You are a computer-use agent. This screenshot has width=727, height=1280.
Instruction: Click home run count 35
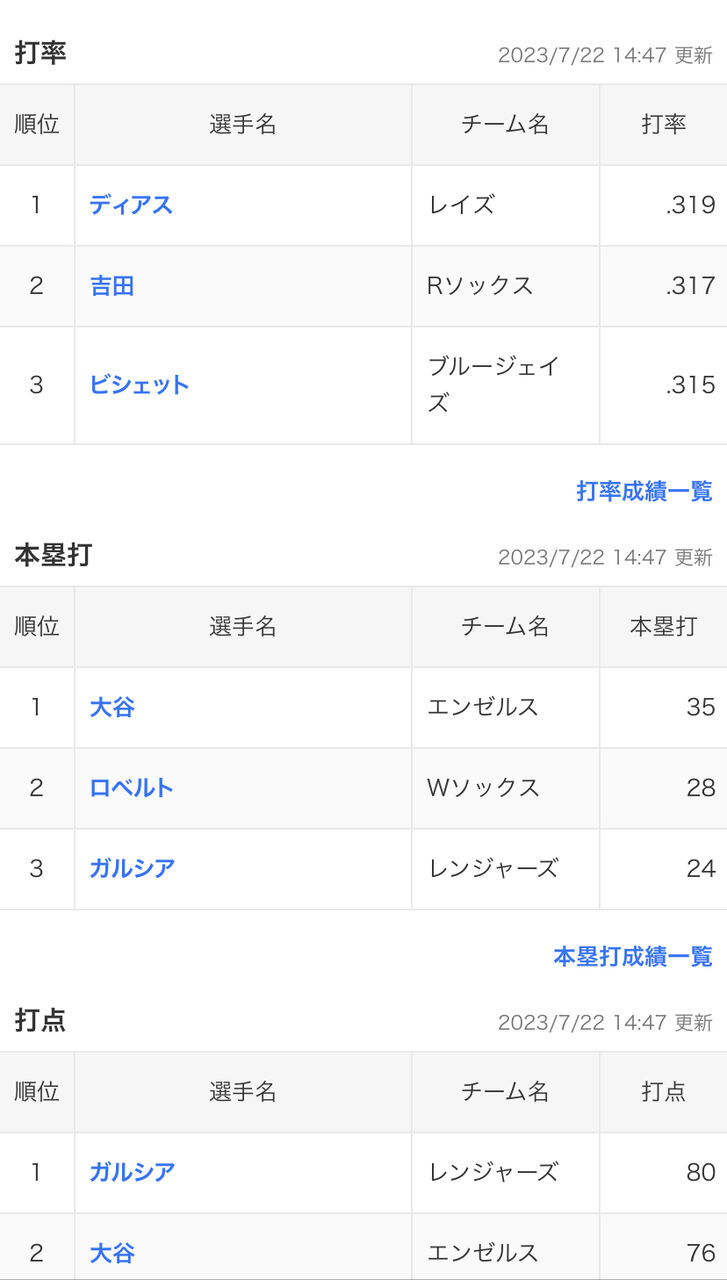click(701, 707)
